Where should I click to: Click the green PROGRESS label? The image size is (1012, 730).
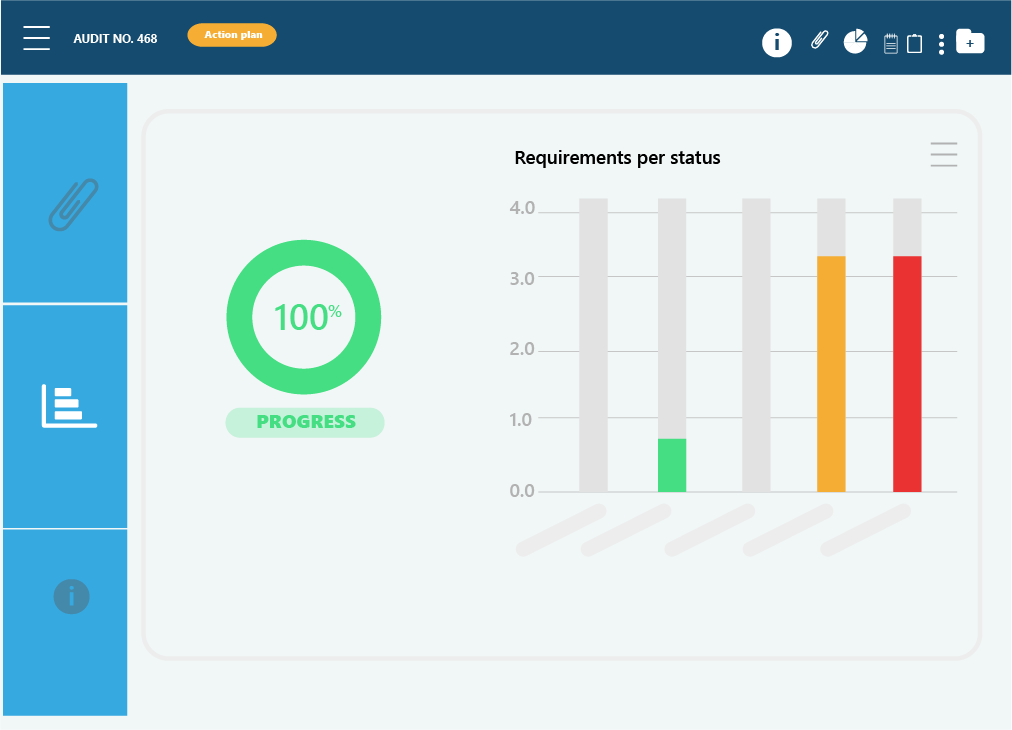click(305, 422)
